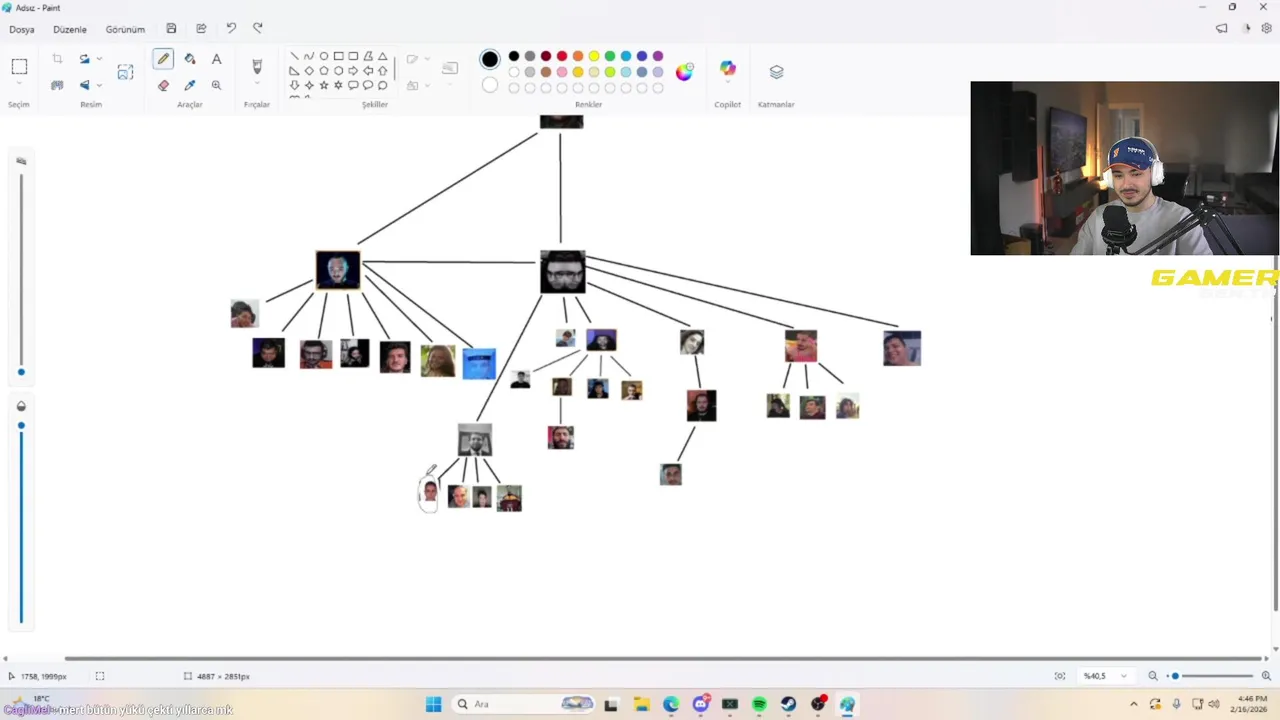The width and height of the screenshot is (1280, 720).
Task: Select the right arrow shape
Action: tap(353, 71)
